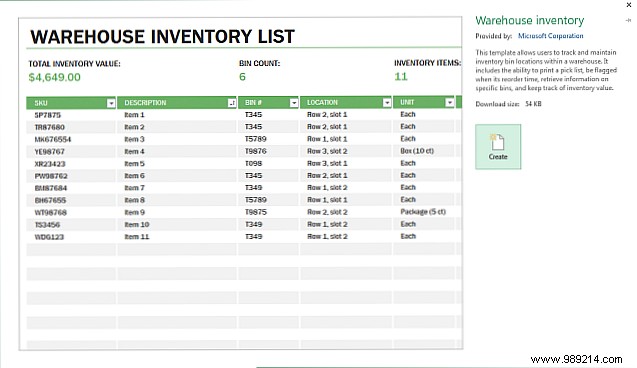637x368 pixels.
Task: Select the SKU cell SP7875
Action: pos(48,115)
